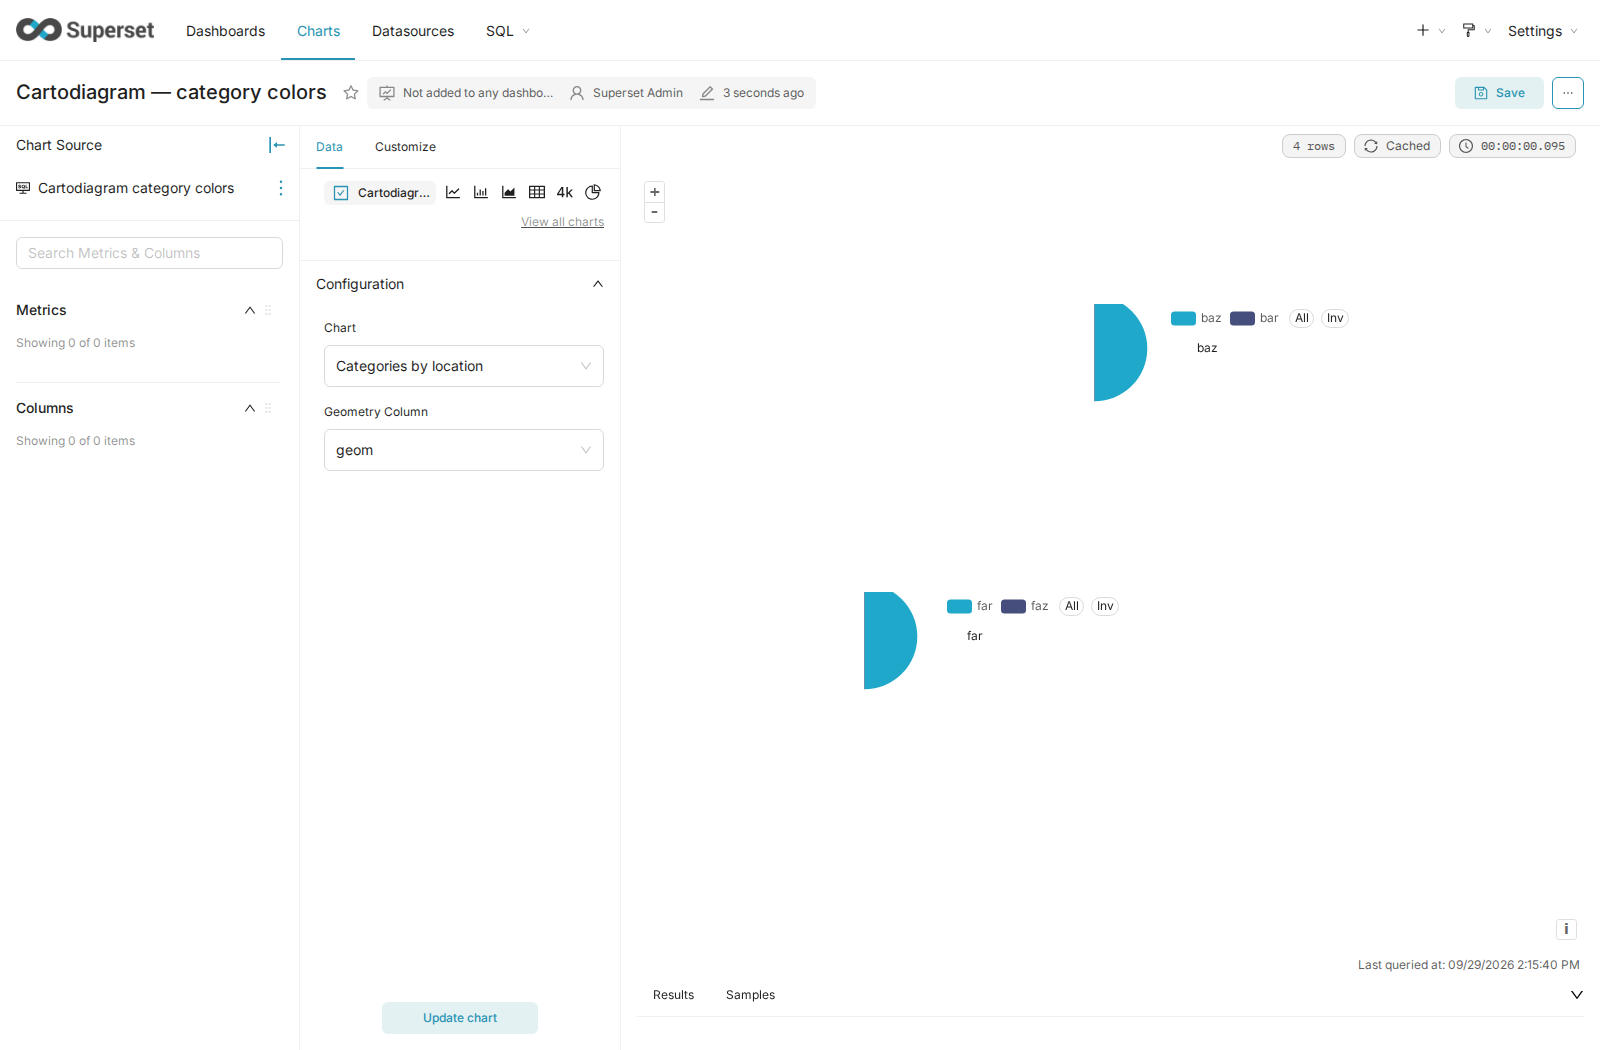Screen dimensions: 1600x1050
Task: Open the chart actions ellipsis menu
Action: click(x=1568, y=93)
